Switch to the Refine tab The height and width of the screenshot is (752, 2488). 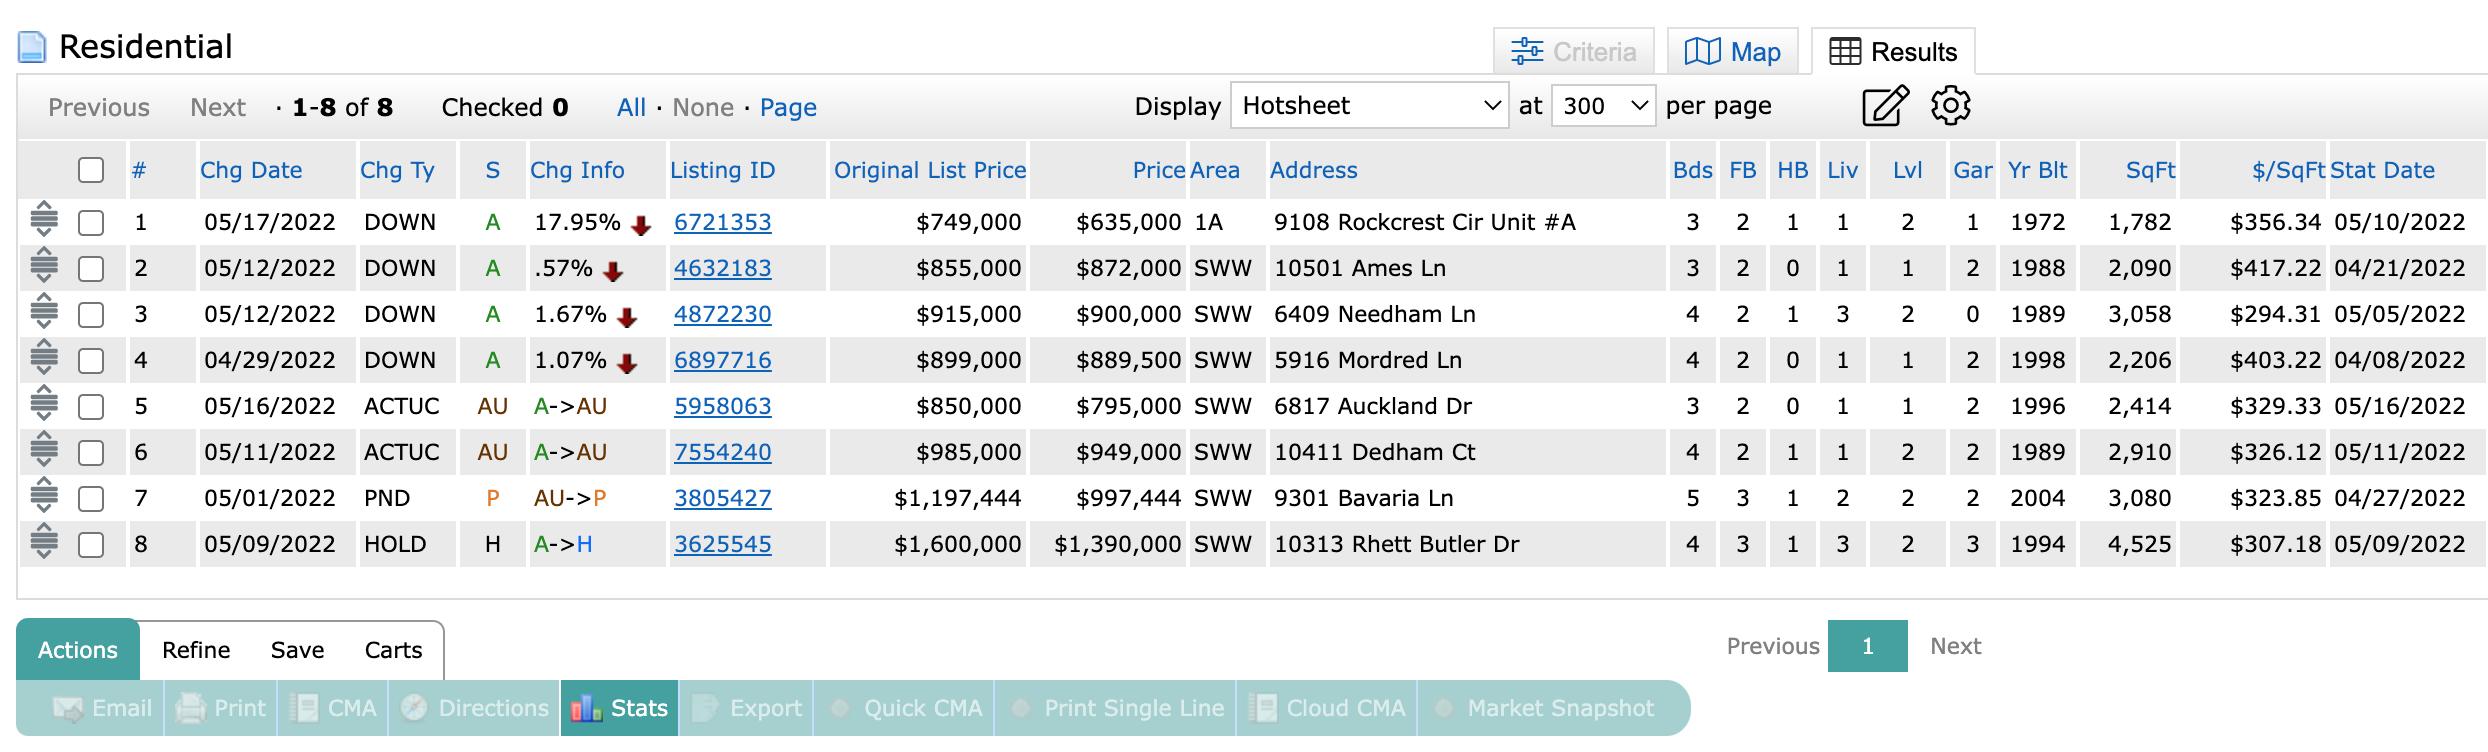pos(196,650)
